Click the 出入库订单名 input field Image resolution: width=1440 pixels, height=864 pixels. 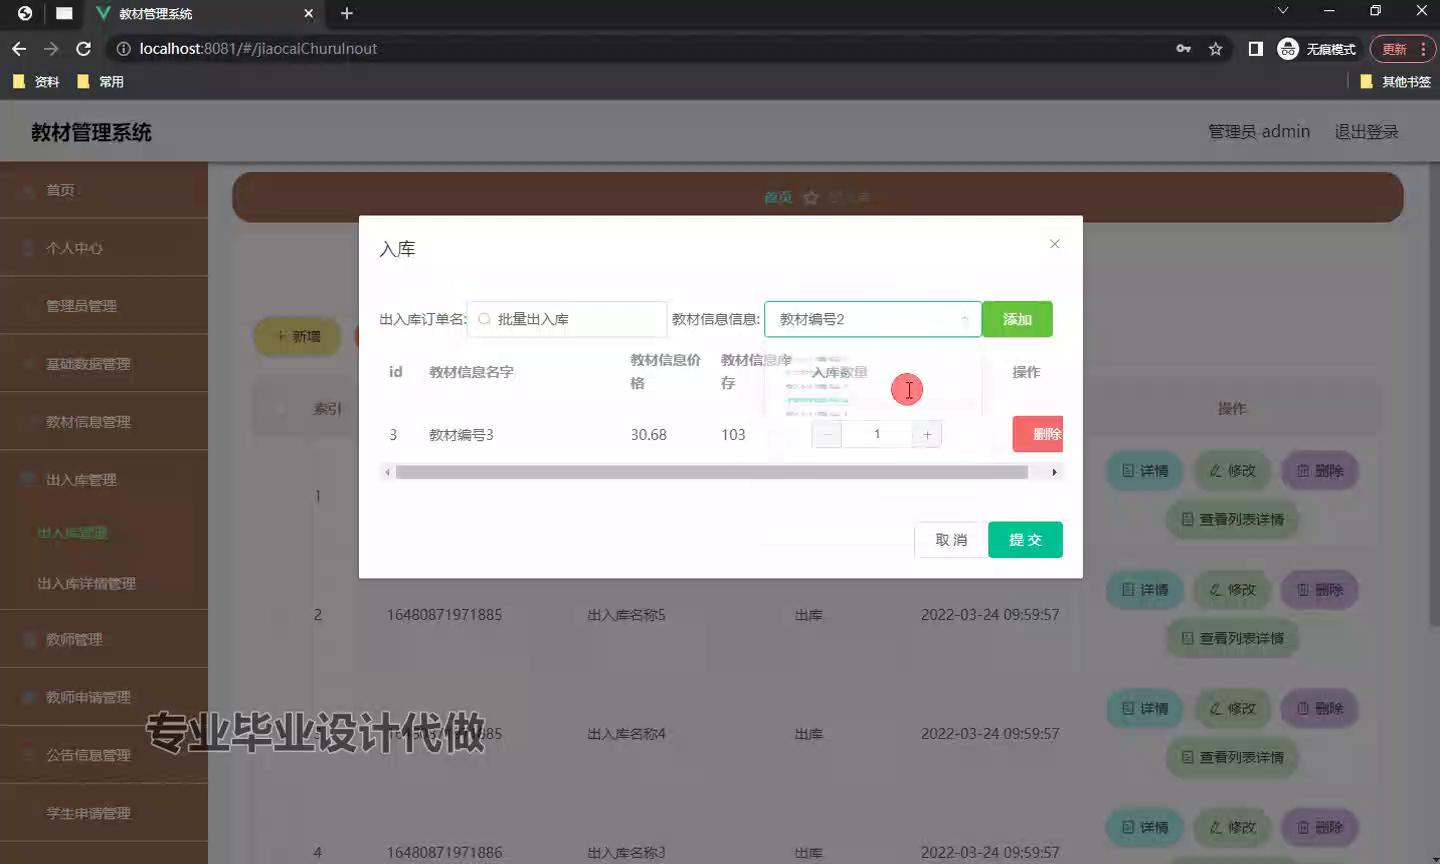point(567,319)
